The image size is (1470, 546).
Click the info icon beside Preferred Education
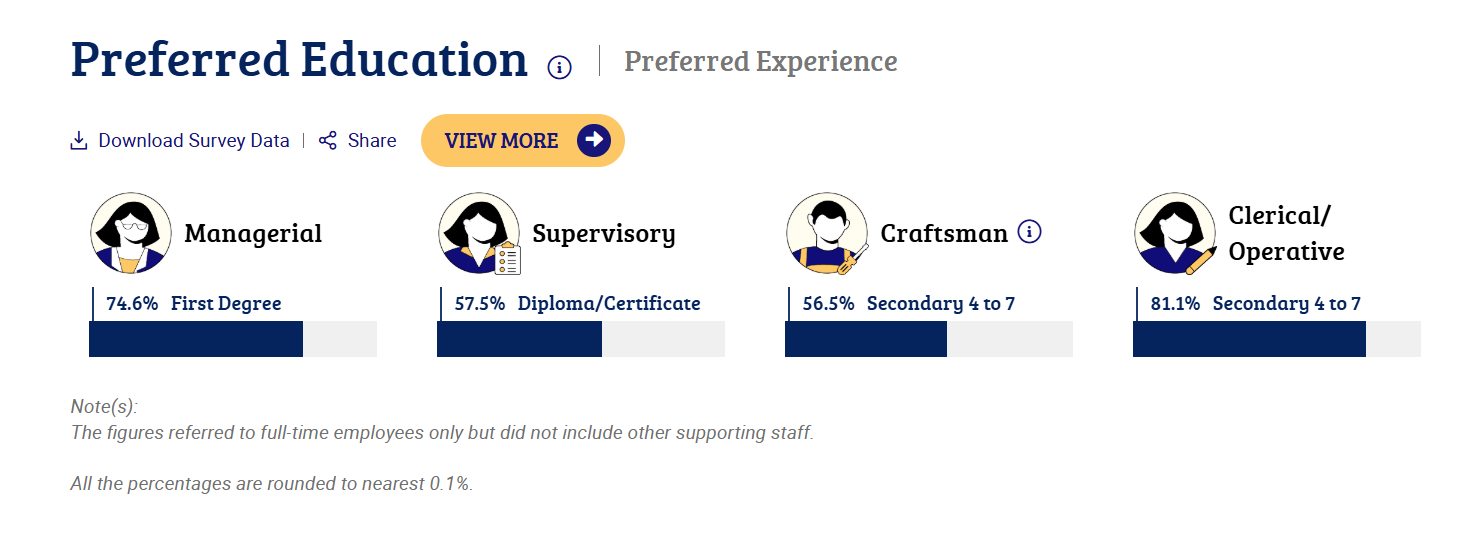(560, 67)
